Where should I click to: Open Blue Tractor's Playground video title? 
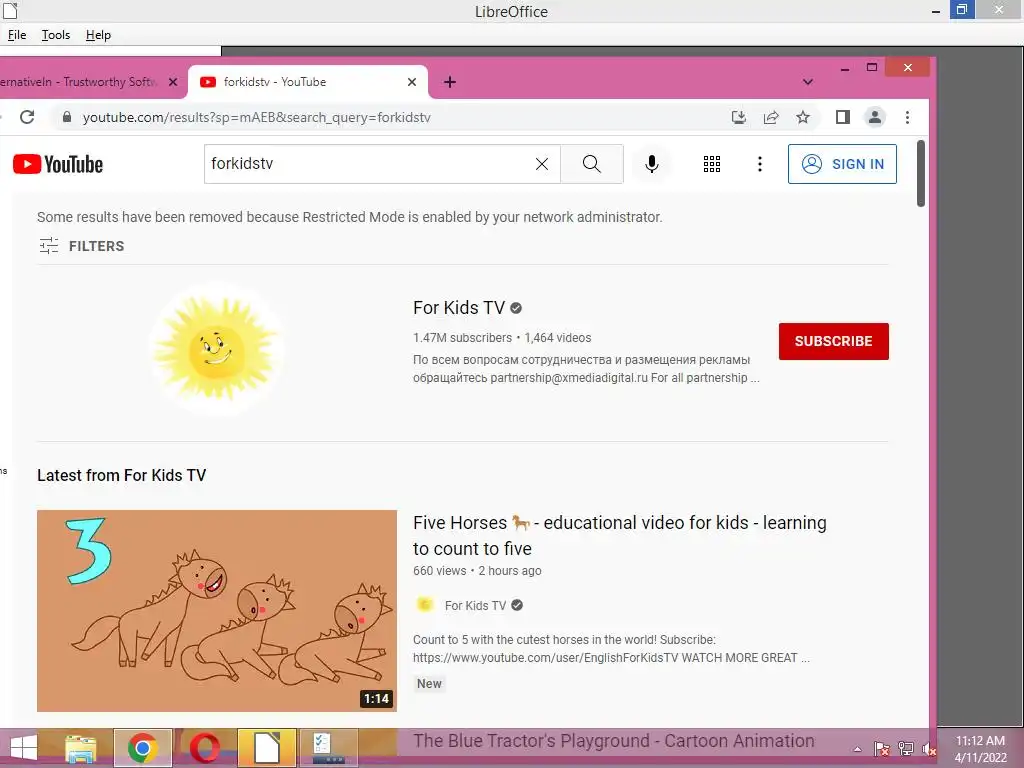tap(614, 741)
